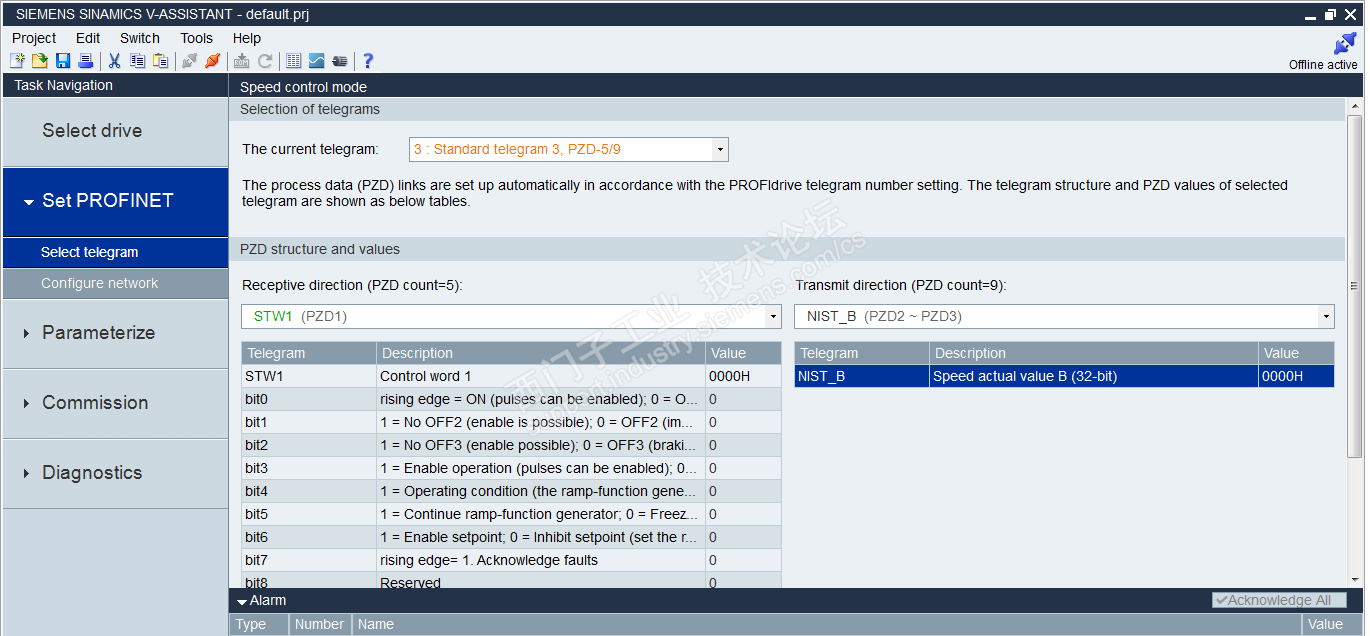Open the trace curve icon
The height and width of the screenshot is (636, 1370).
316,61
